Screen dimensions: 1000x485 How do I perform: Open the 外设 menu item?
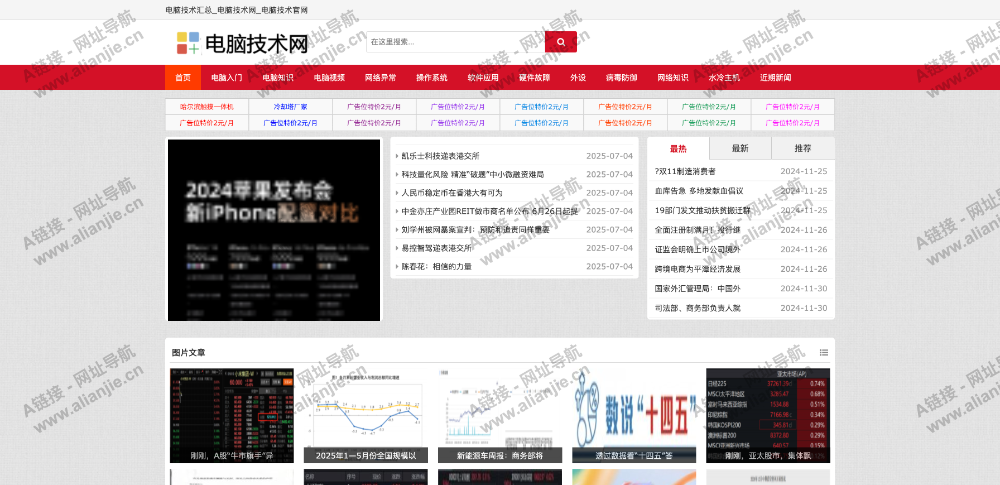[578, 77]
